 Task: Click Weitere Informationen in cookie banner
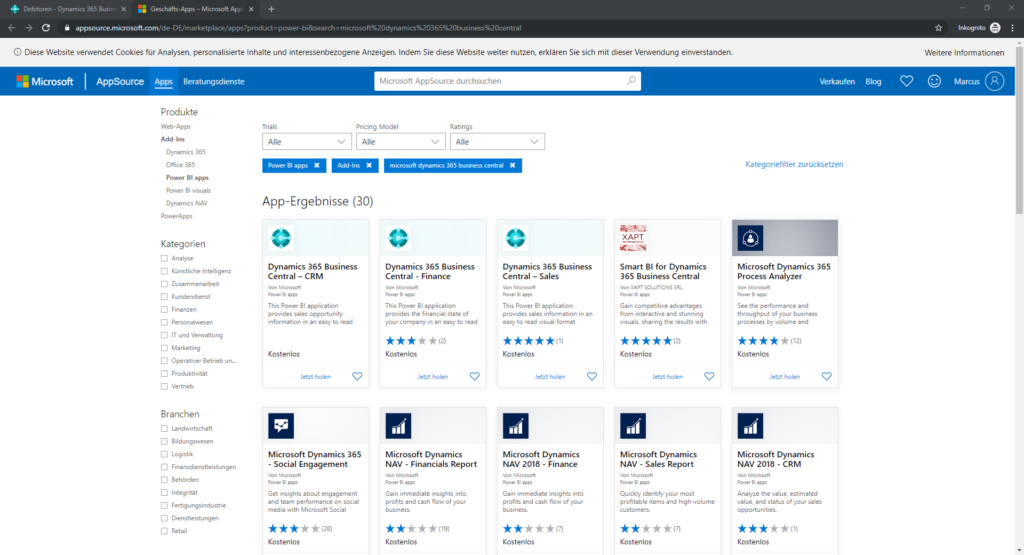coord(963,52)
